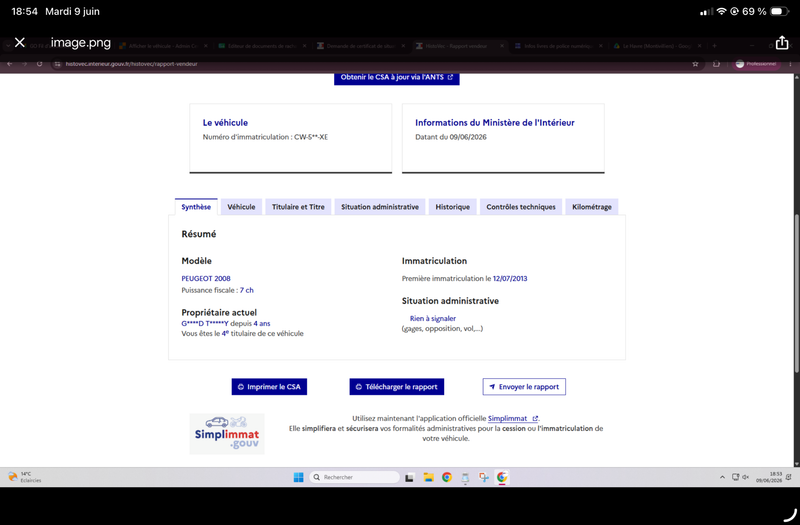The height and width of the screenshot is (525, 800).
Task: Open taskbar clock showing 18:53
Action: 769,477
